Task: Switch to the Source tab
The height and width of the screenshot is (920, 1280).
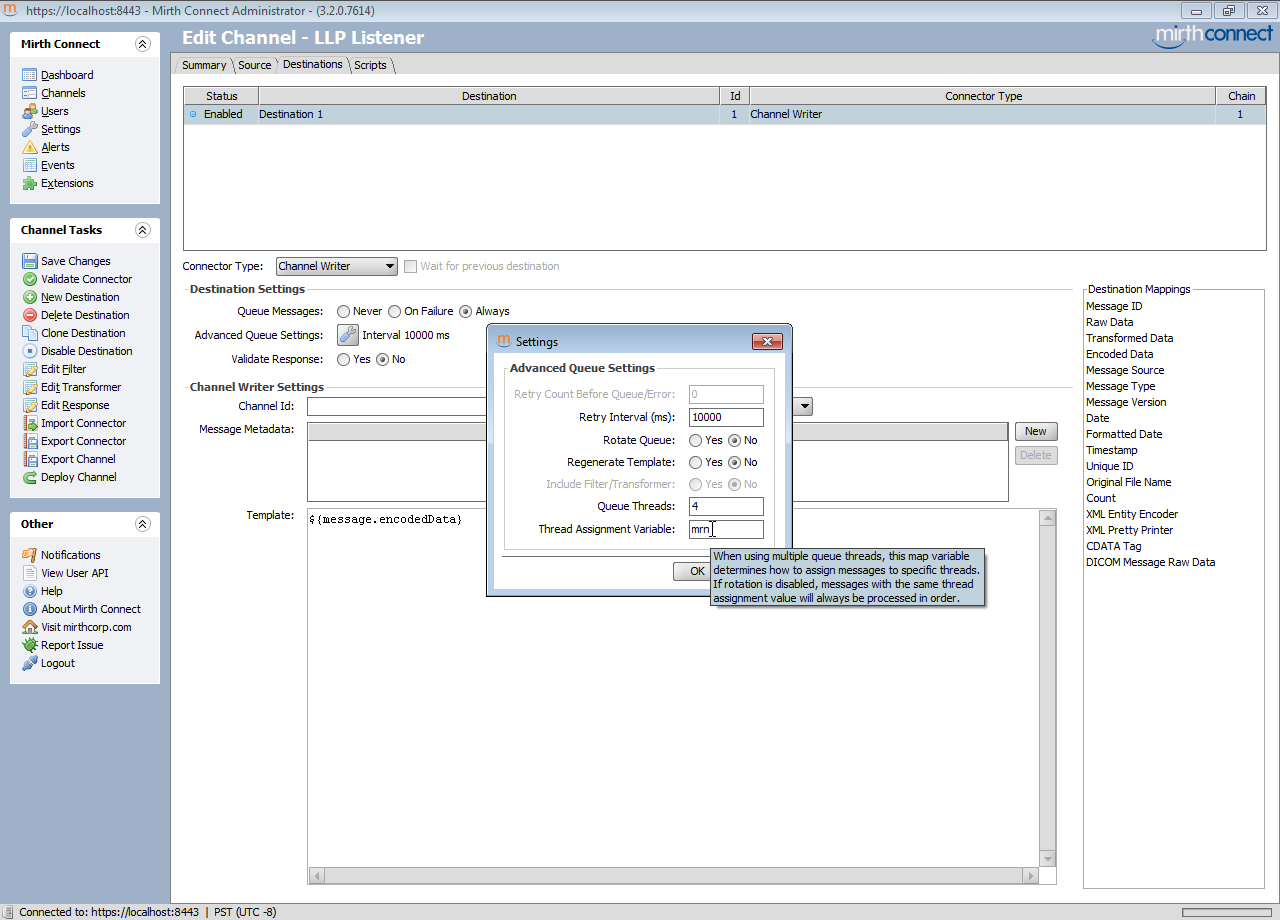Action: (x=255, y=65)
